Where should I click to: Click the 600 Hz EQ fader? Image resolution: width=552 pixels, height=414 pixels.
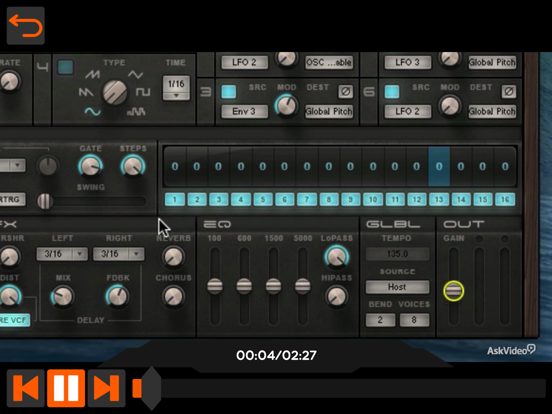(x=244, y=286)
